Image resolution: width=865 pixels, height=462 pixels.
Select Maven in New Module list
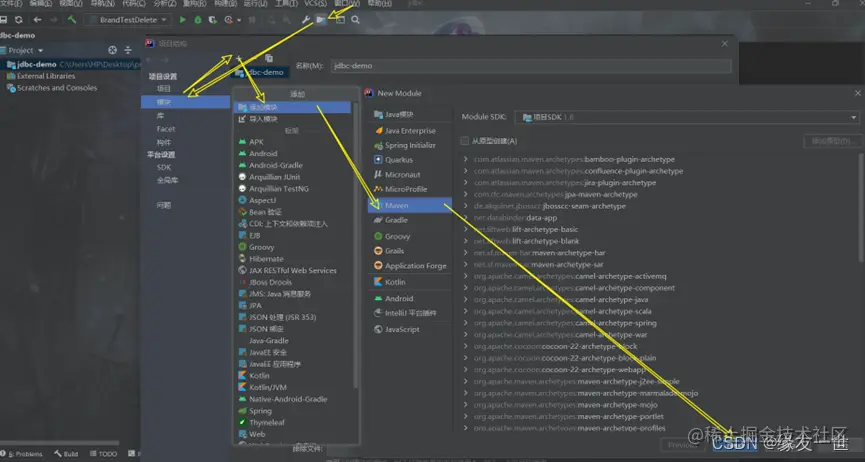click(410, 205)
